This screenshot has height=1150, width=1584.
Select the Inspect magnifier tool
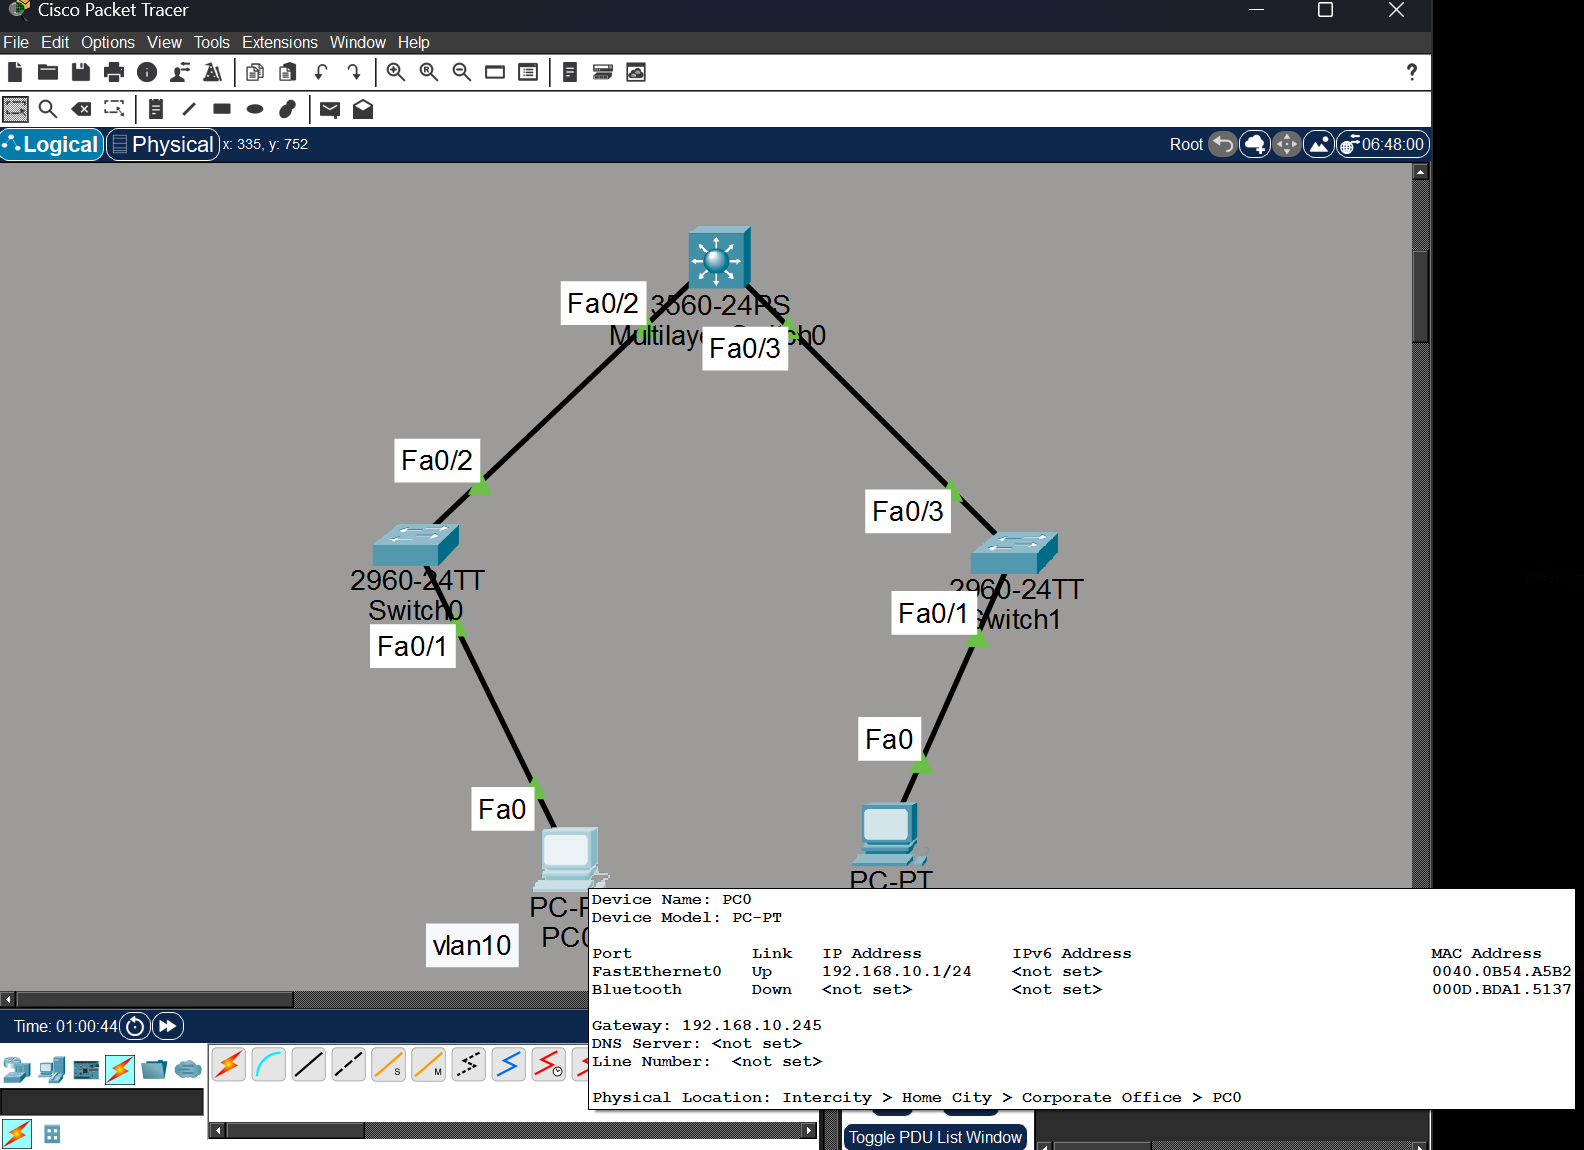point(48,109)
